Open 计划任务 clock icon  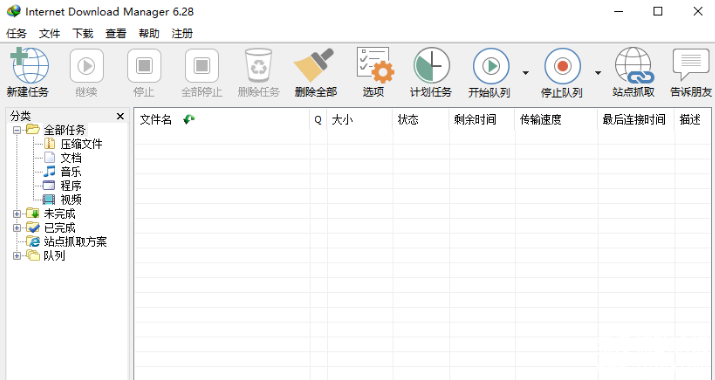pos(431,66)
